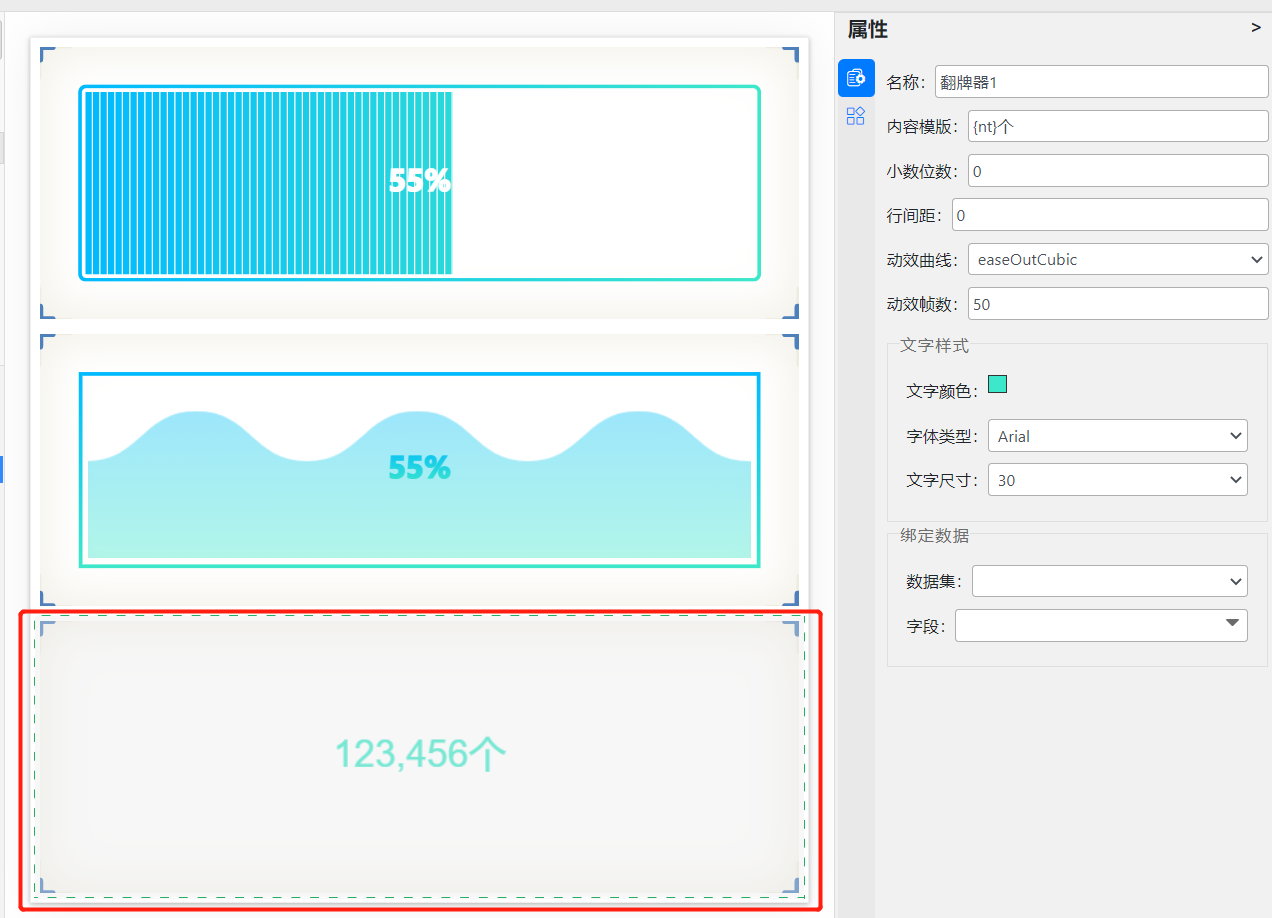The image size is (1272, 918).
Task: Click the 行间距 input field
Action: tap(1110, 215)
